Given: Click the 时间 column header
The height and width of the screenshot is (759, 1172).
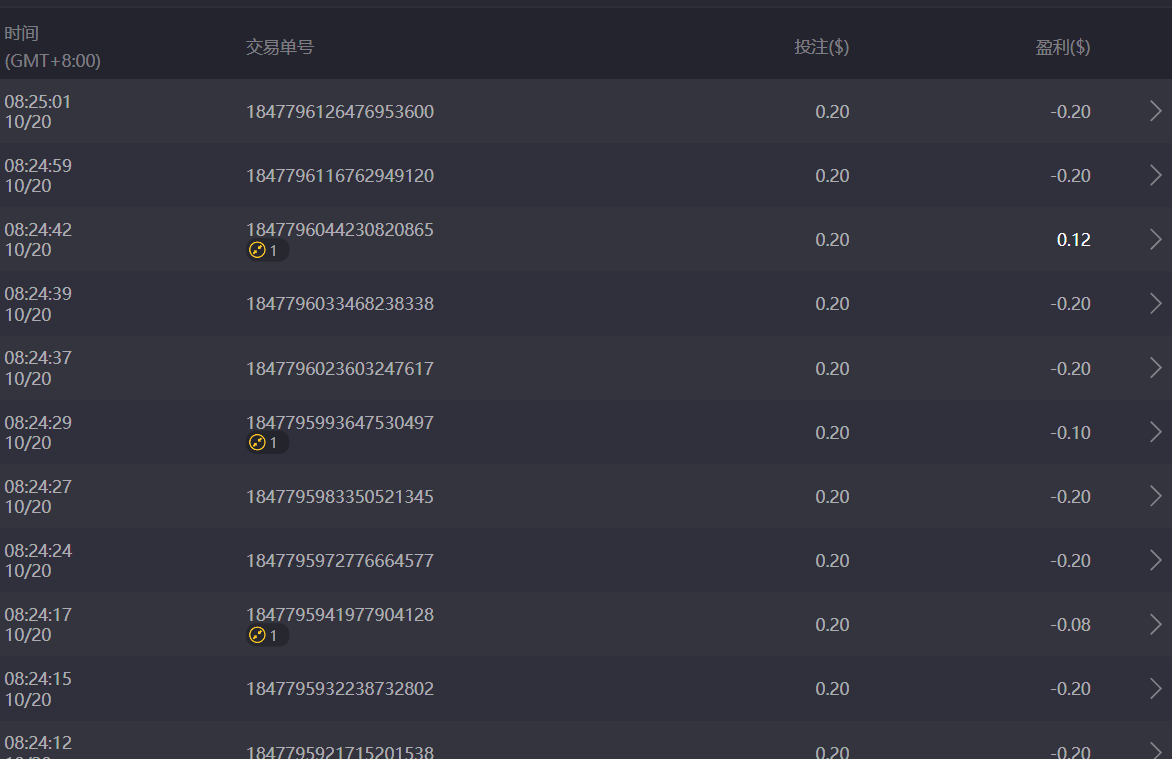Looking at the screenshot, I should tap(22, 33).
